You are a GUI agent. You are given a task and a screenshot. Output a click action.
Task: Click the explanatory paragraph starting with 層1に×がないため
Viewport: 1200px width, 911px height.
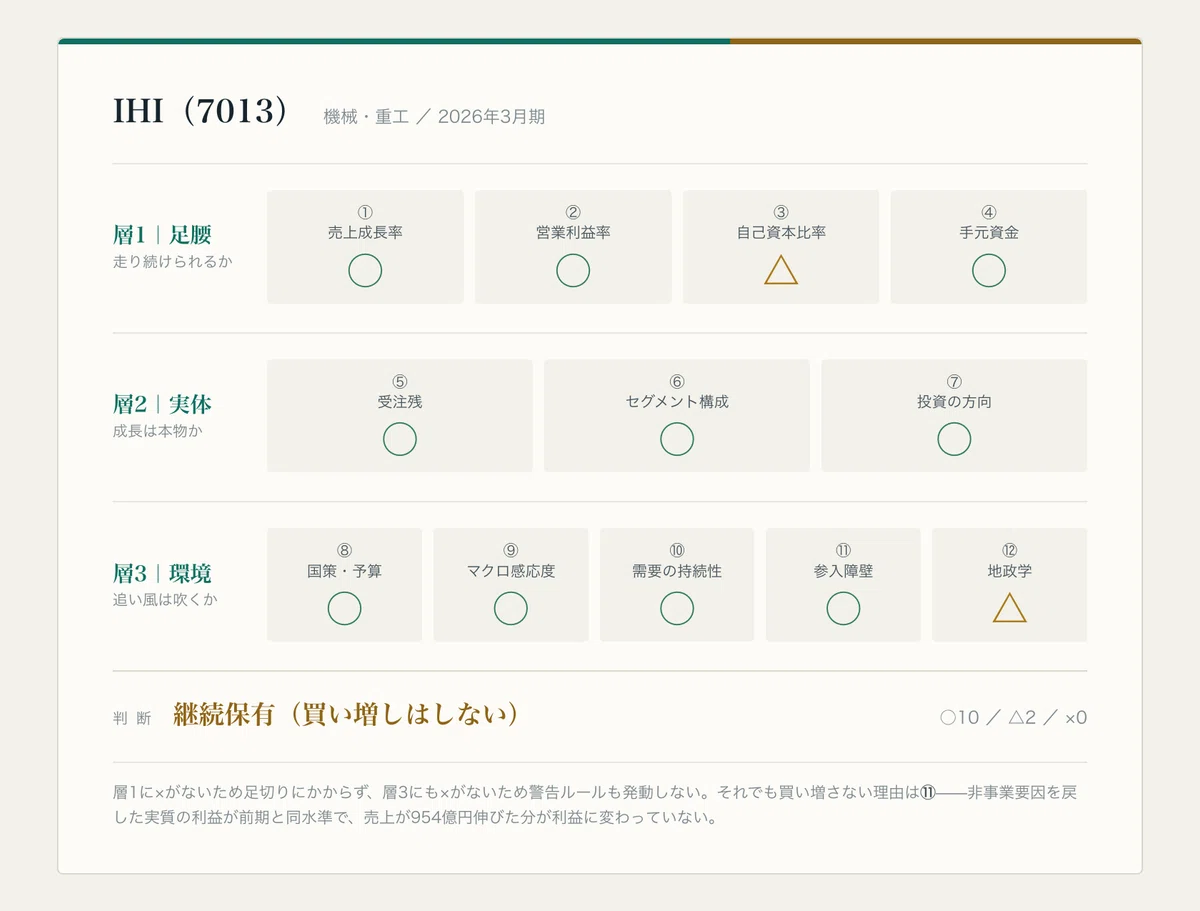pyautogui.click(x=595, y=805)
